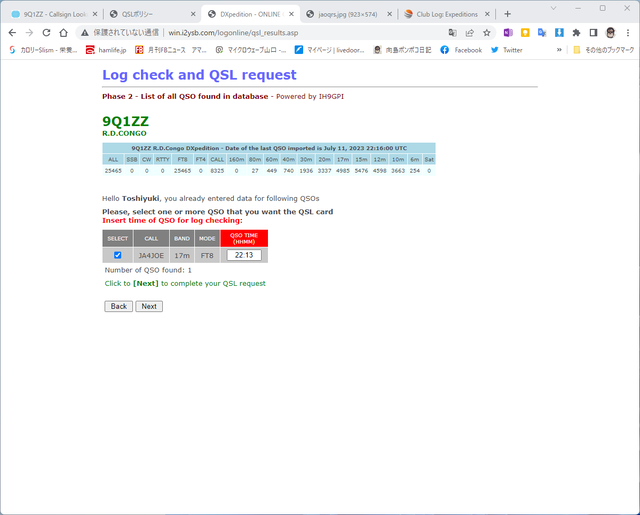Click the QSO time input field
640x515 pixels.
click(244, 255)
